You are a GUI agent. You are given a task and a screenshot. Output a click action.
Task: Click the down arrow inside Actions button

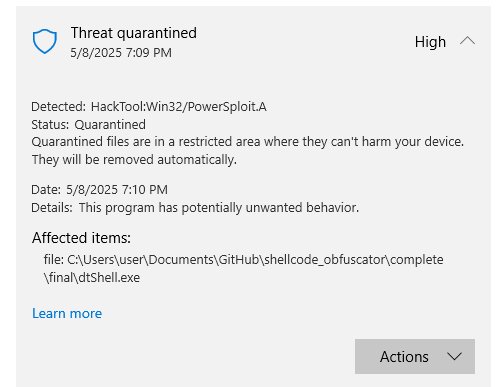click(454, 357)
